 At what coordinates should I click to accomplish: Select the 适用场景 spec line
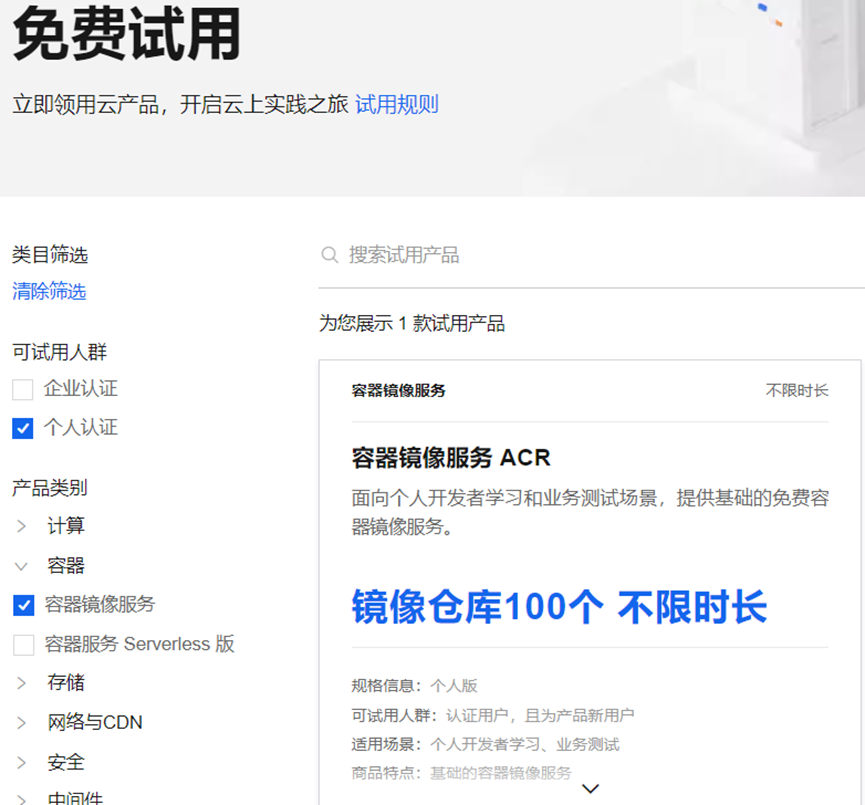coord(485,744)
